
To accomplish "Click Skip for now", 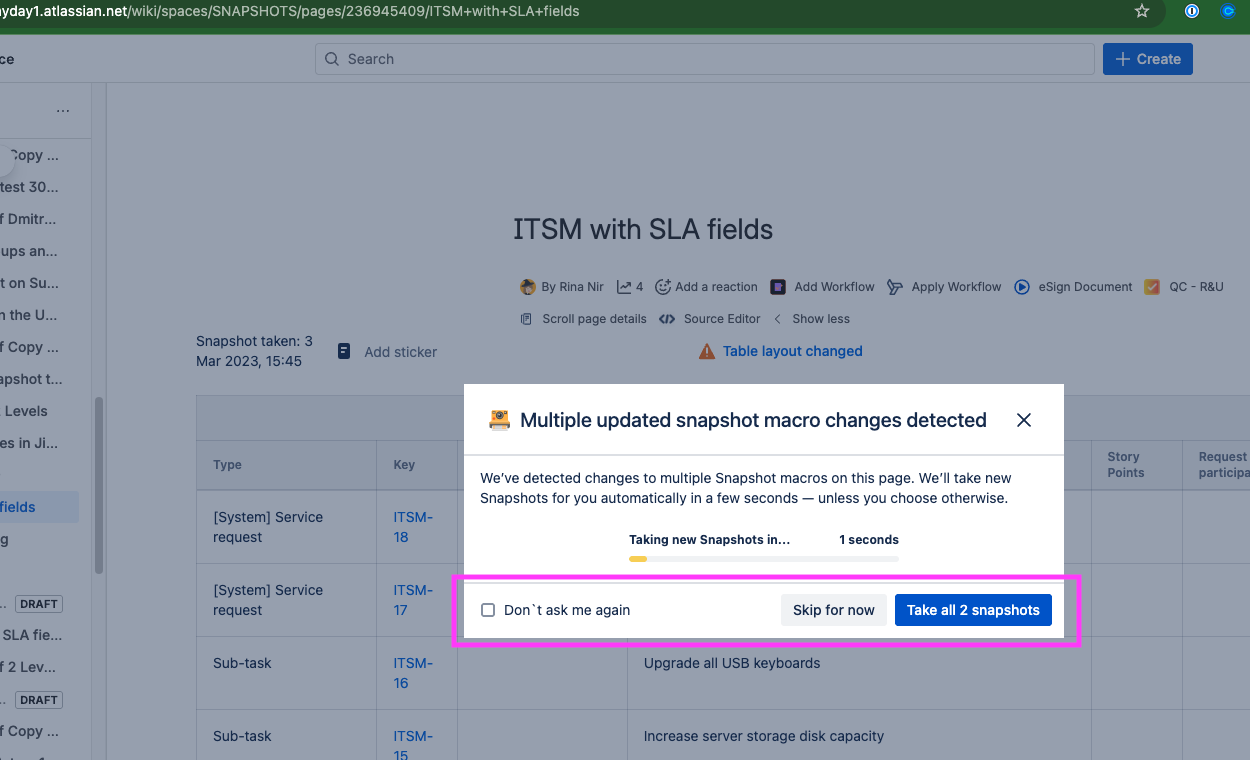I will tap(834, 610).
